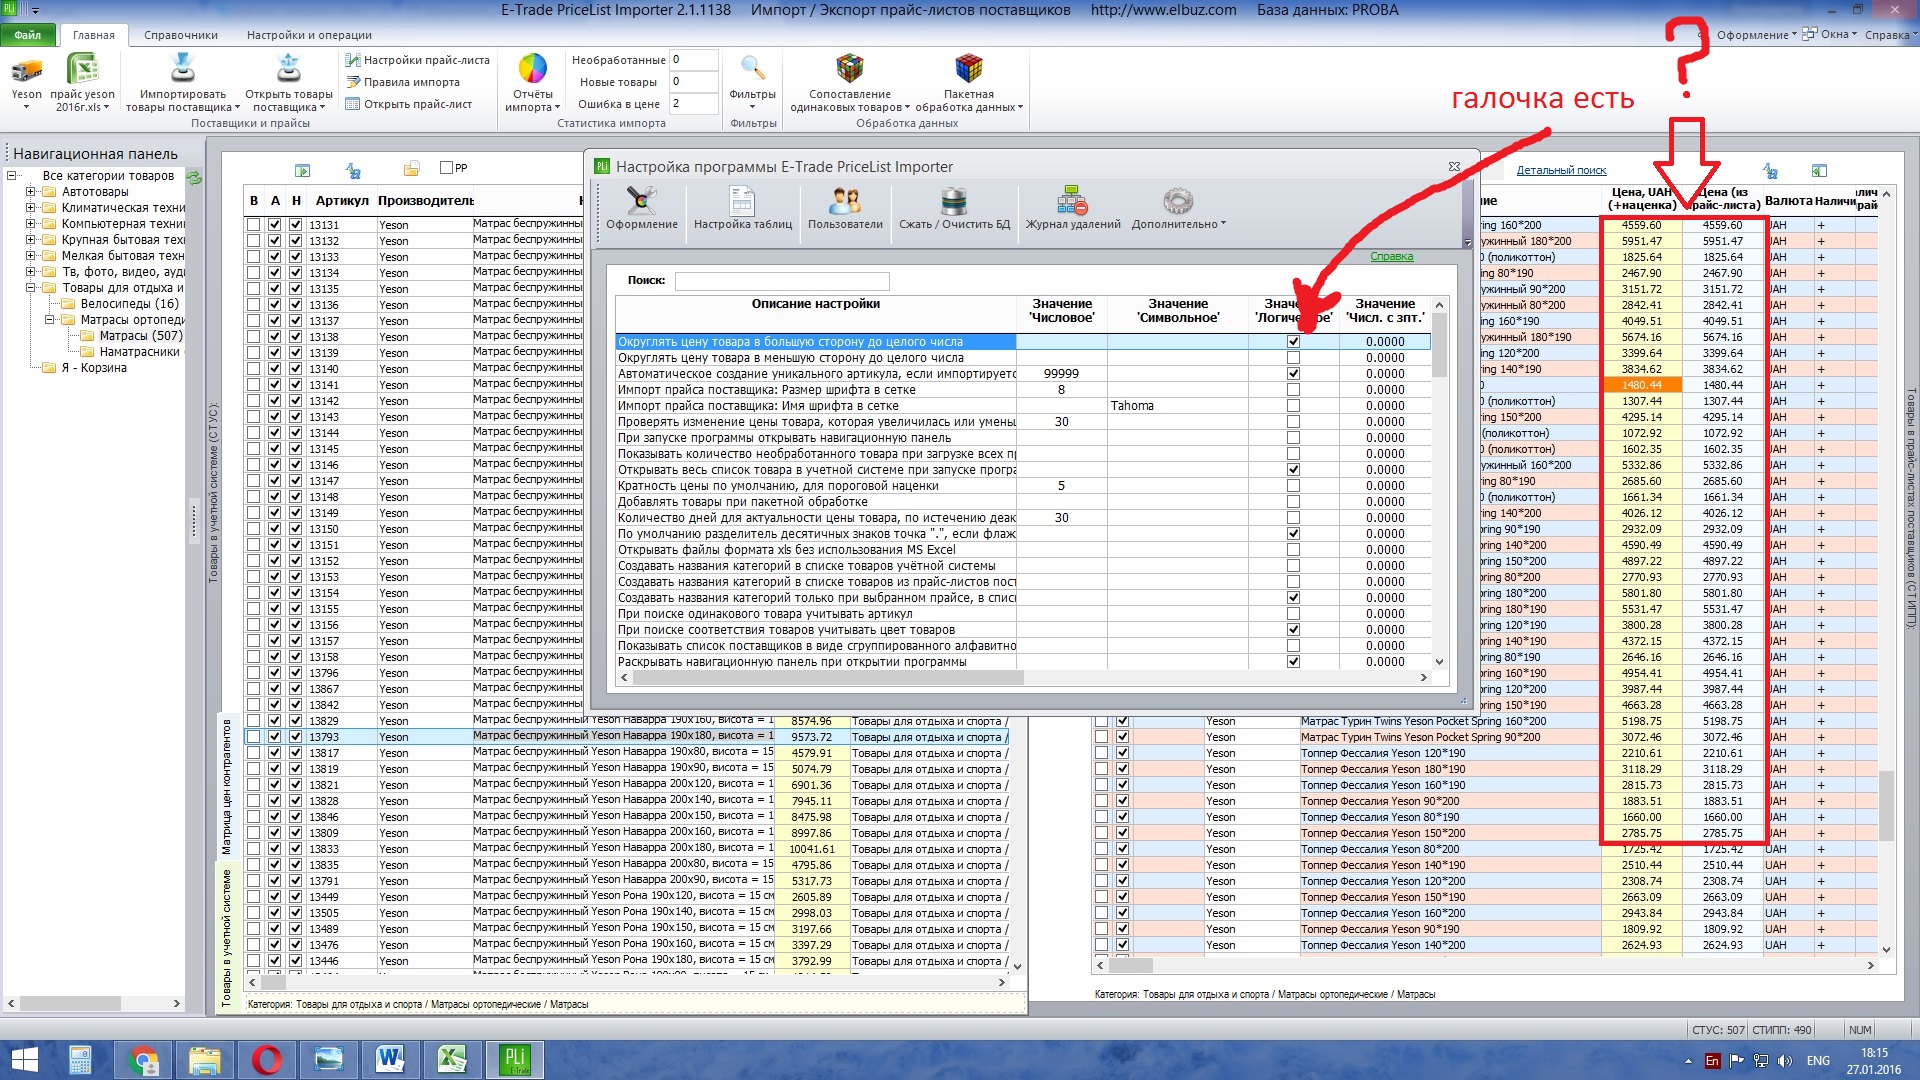Toggle Открывать весь список товара checkbox

1293,469
